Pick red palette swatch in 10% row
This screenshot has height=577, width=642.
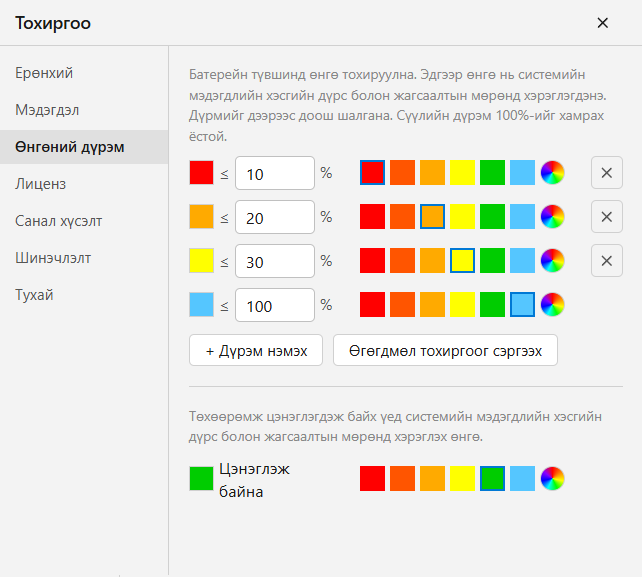point(372,173)
